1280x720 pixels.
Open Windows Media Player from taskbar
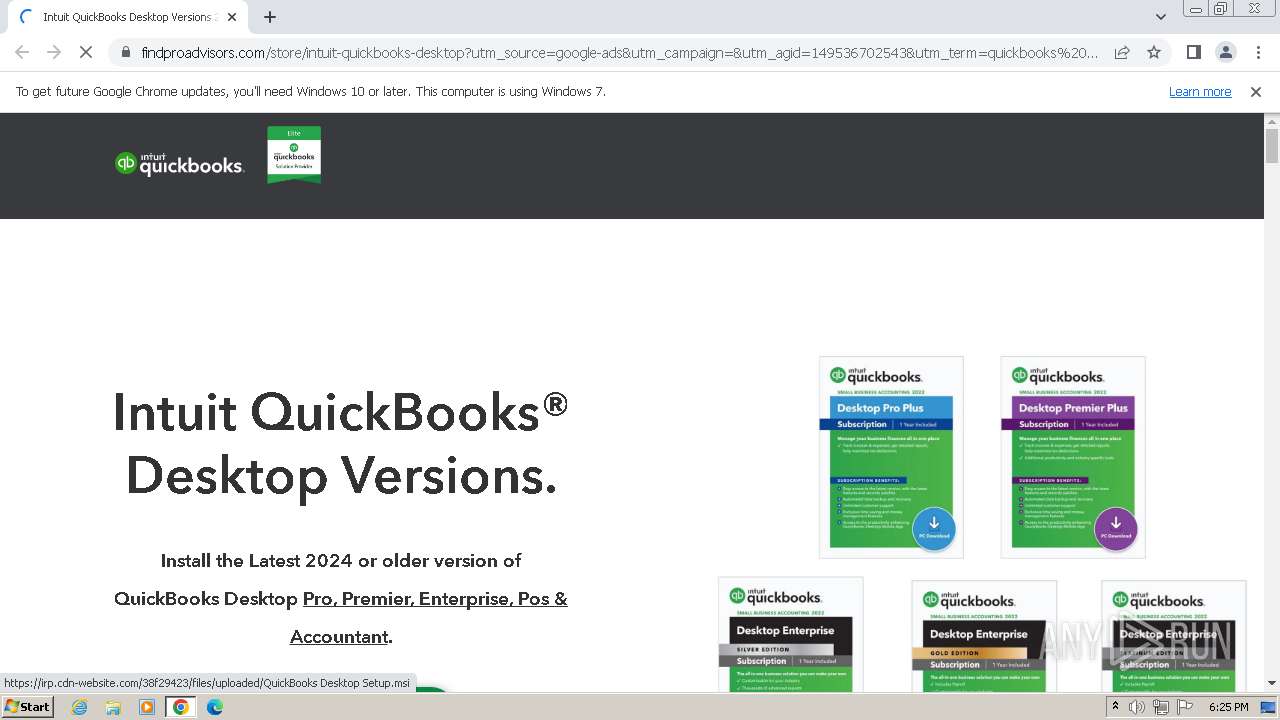(x=147, y=707)
